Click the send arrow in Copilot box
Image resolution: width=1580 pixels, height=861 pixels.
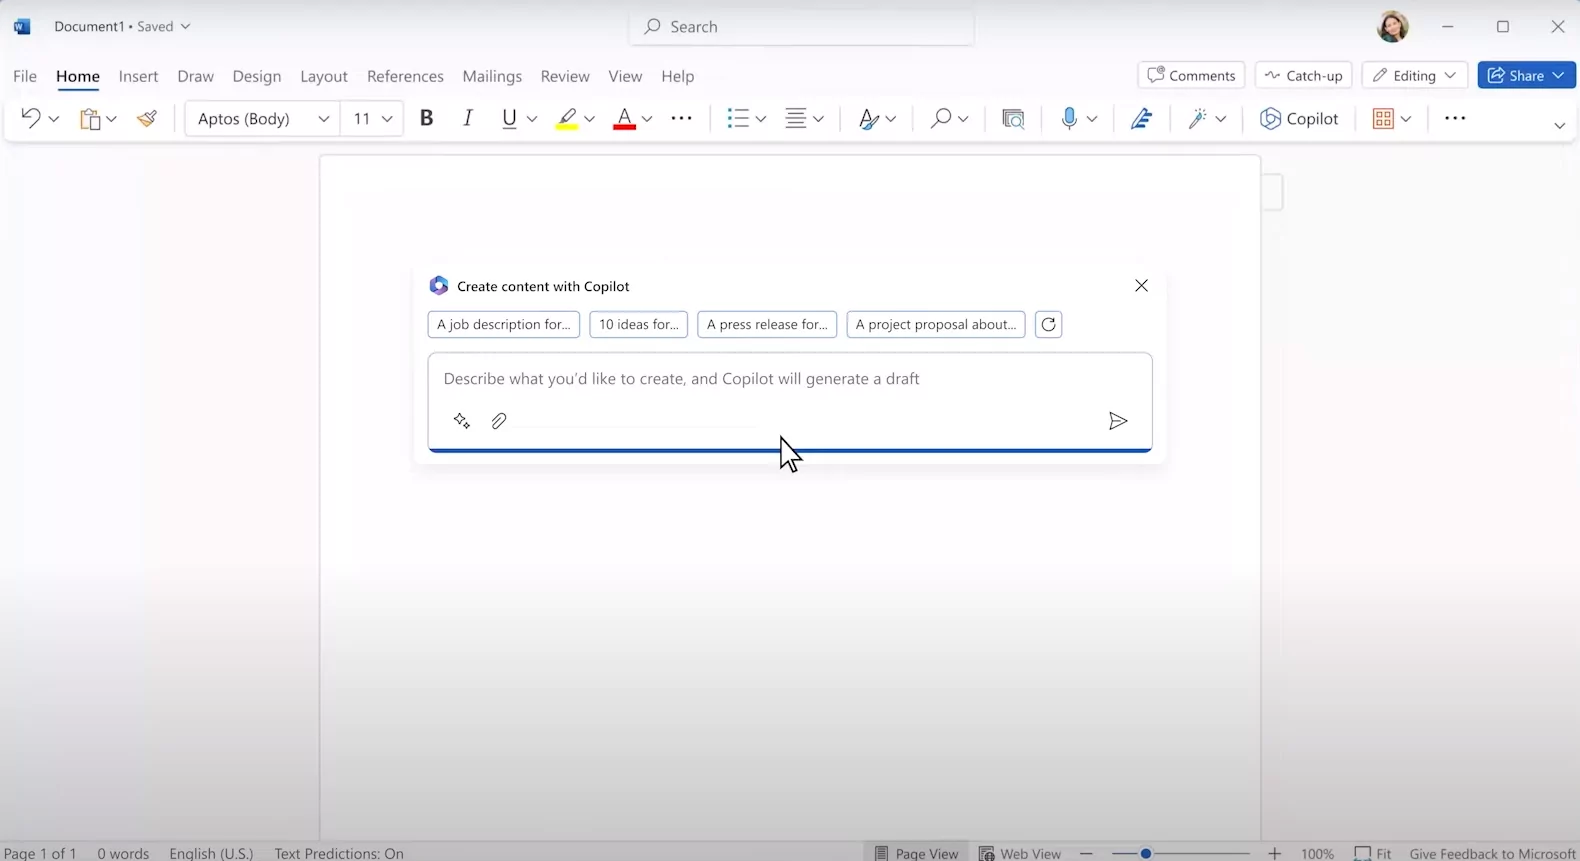(x=1118, y=421)
